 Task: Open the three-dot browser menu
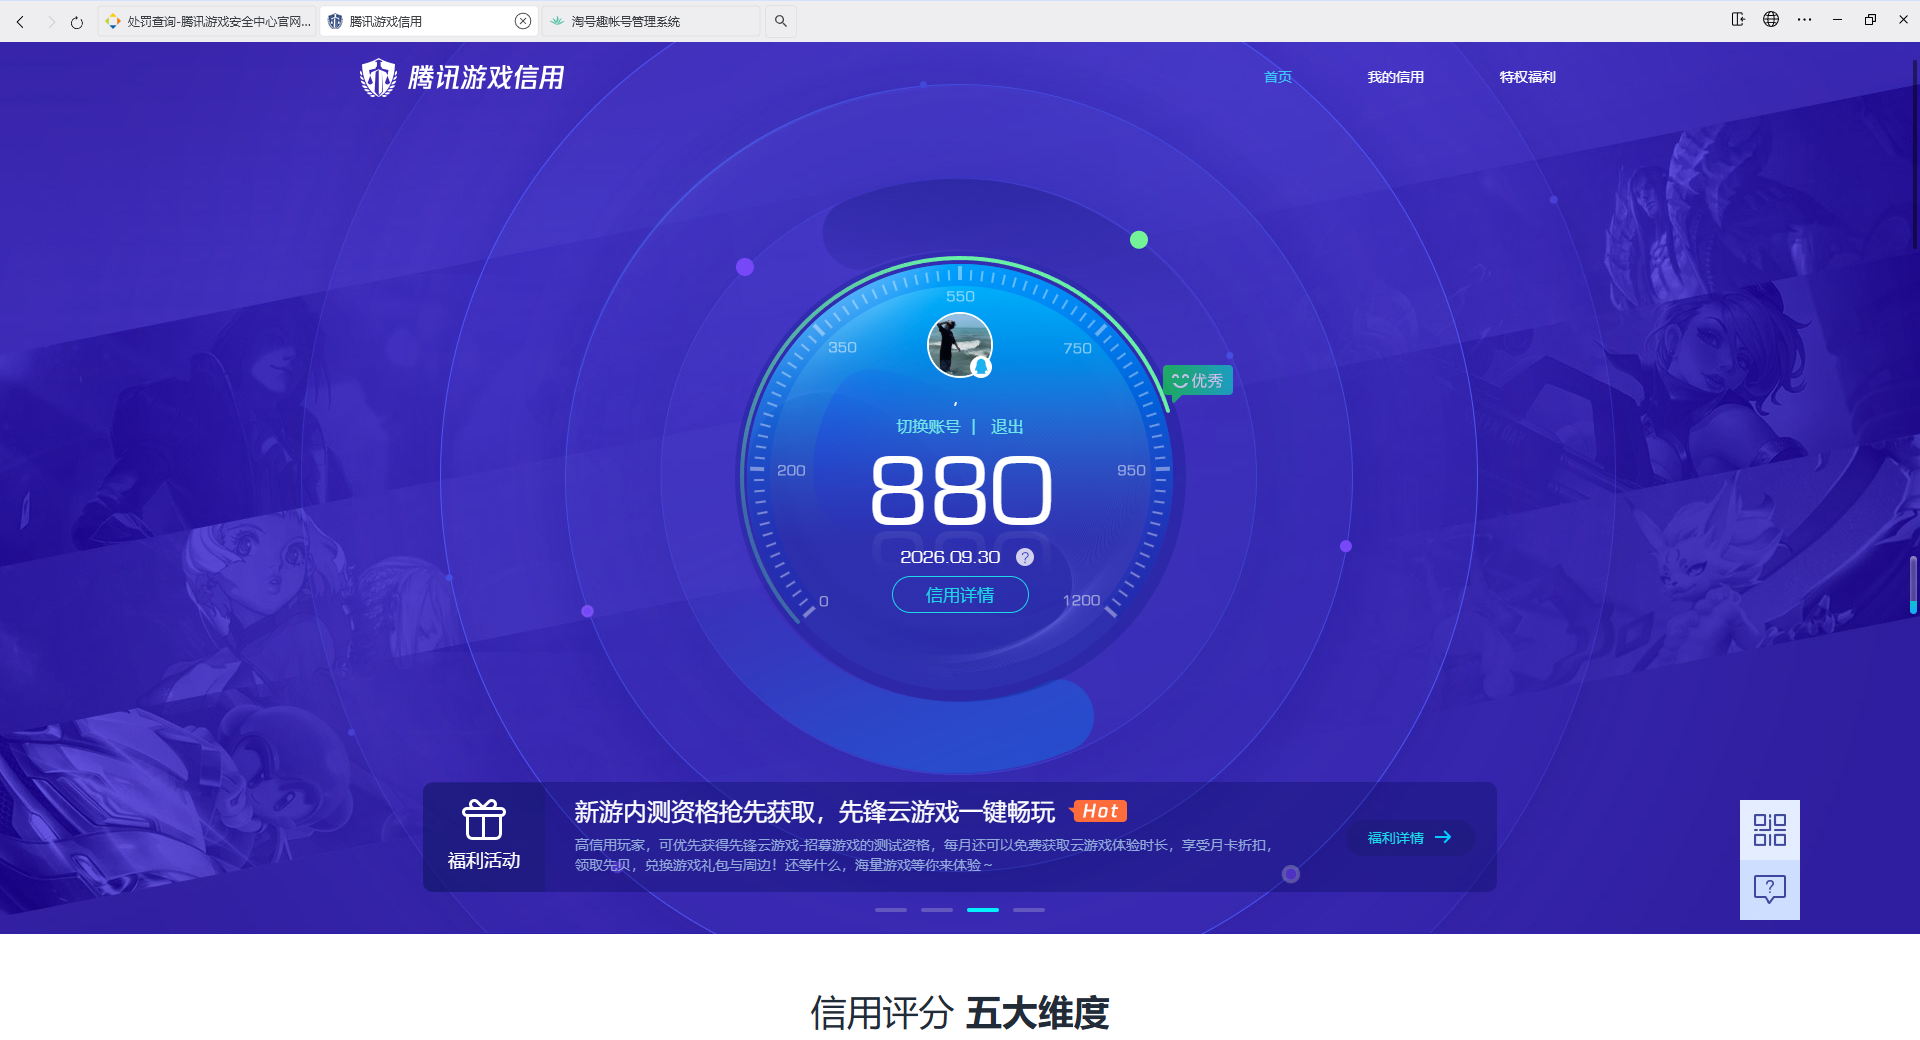pos(1804,19)
